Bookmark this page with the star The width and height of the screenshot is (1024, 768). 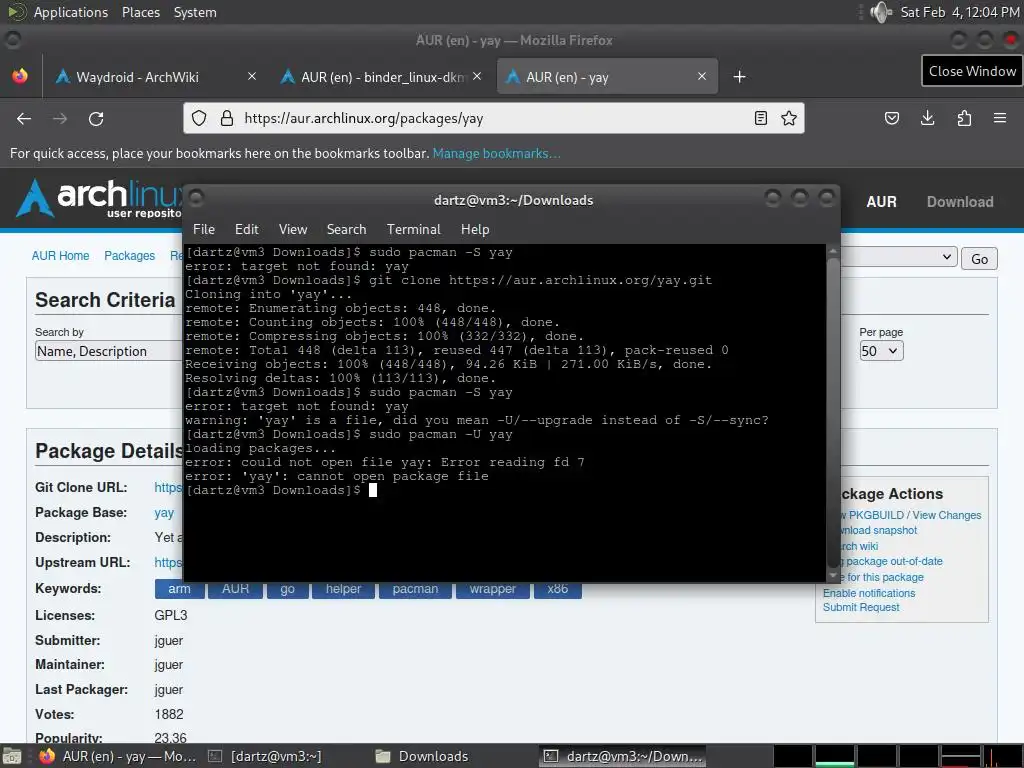[x=789, y=118]
